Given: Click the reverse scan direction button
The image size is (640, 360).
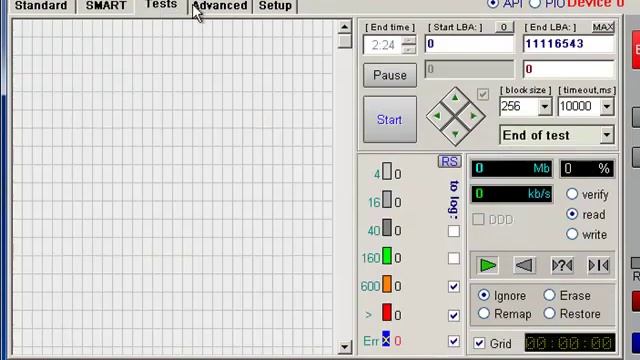Looking at the screenshot, I should (524, 265).
